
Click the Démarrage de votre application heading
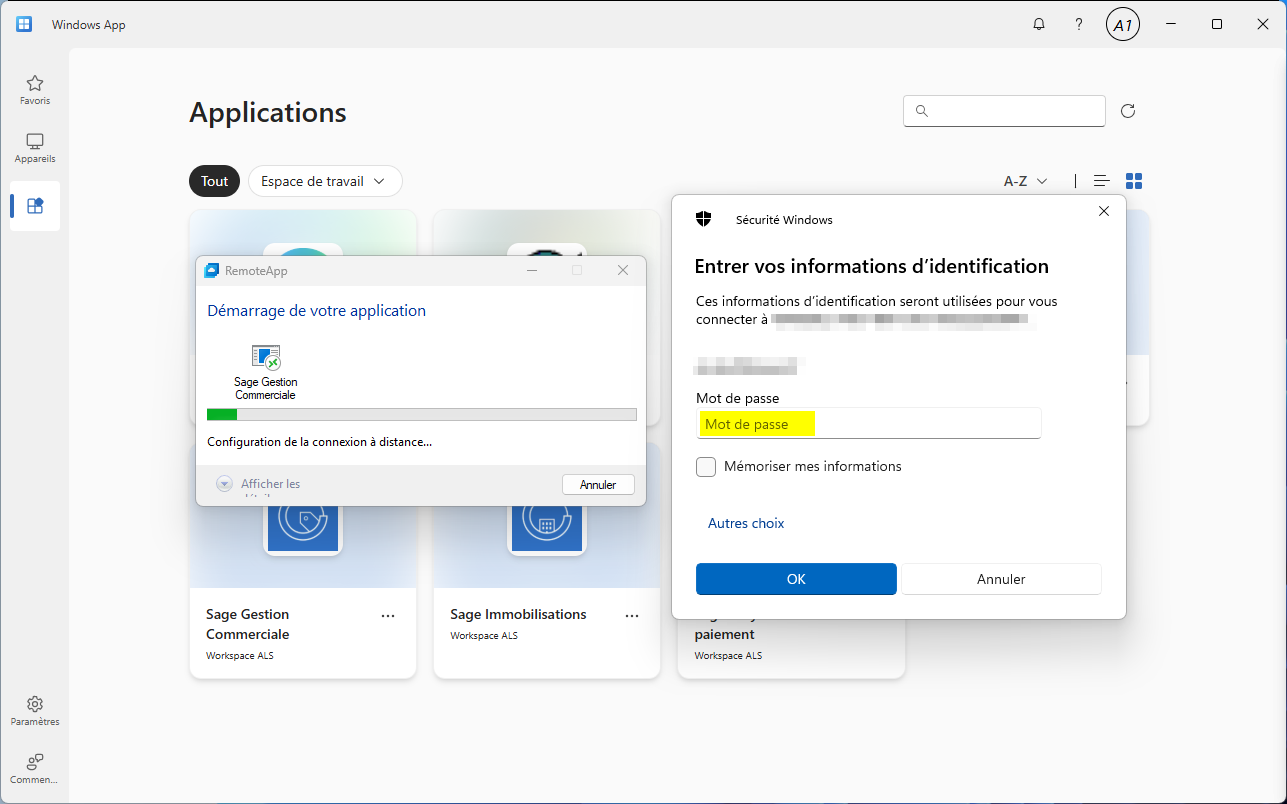(x=316, y=310)
